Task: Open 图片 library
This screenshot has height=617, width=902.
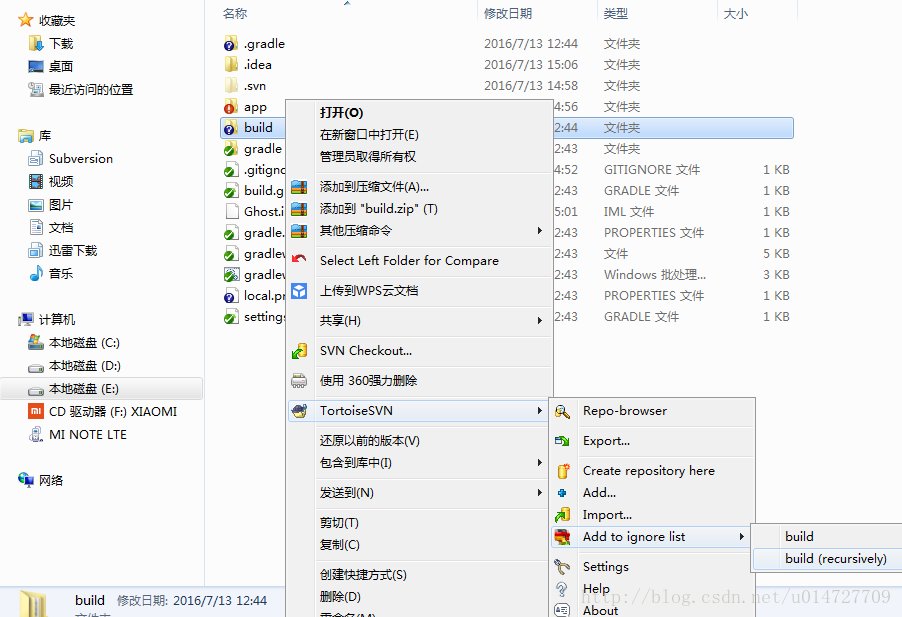Action: 61,205
